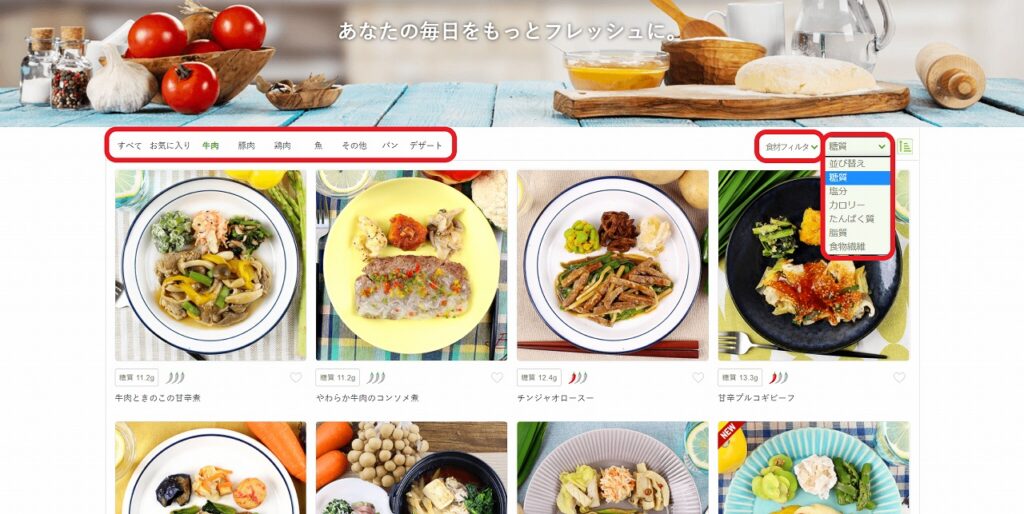Image resolution: width=1024 pixels, height=514 pixels.
Task: Select the デザート category tab
Action: pos(426,146)
